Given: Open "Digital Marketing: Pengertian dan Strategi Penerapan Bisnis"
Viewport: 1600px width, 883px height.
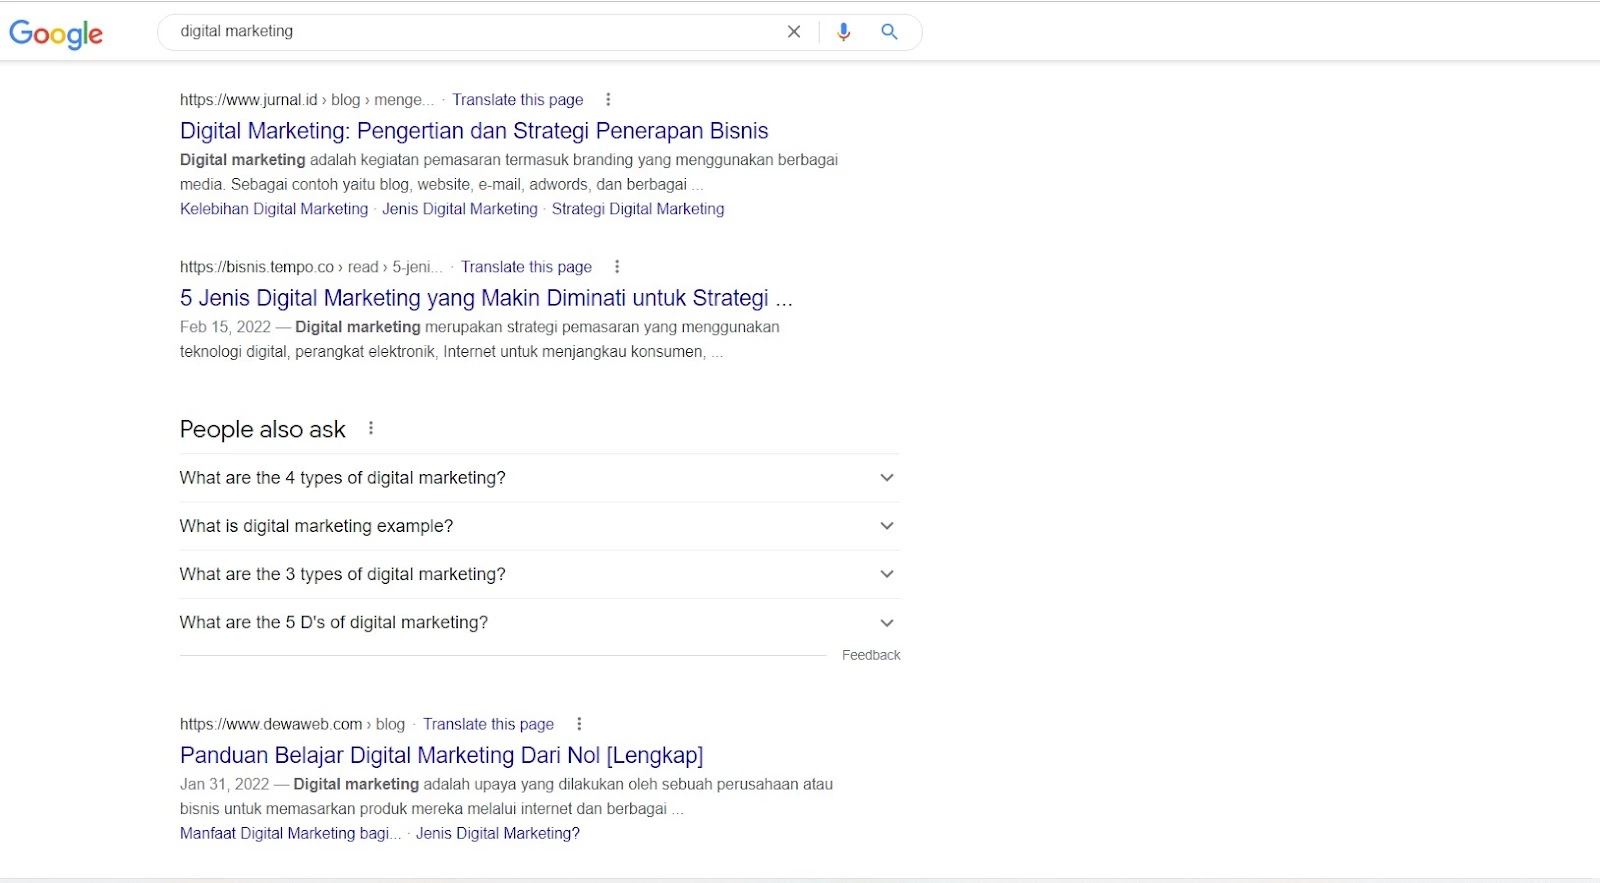Looking at the screenshot, I should click(x=474, y=131).
